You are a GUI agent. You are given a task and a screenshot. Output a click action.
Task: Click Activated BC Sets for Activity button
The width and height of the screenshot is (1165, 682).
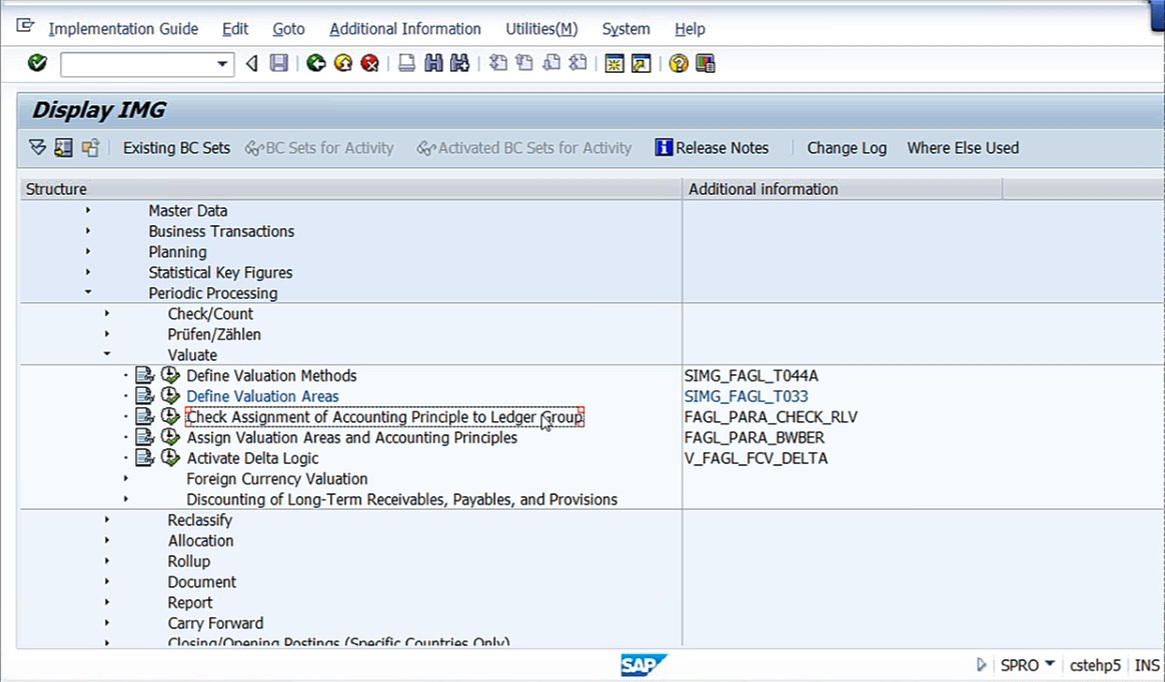click(525, 148)
